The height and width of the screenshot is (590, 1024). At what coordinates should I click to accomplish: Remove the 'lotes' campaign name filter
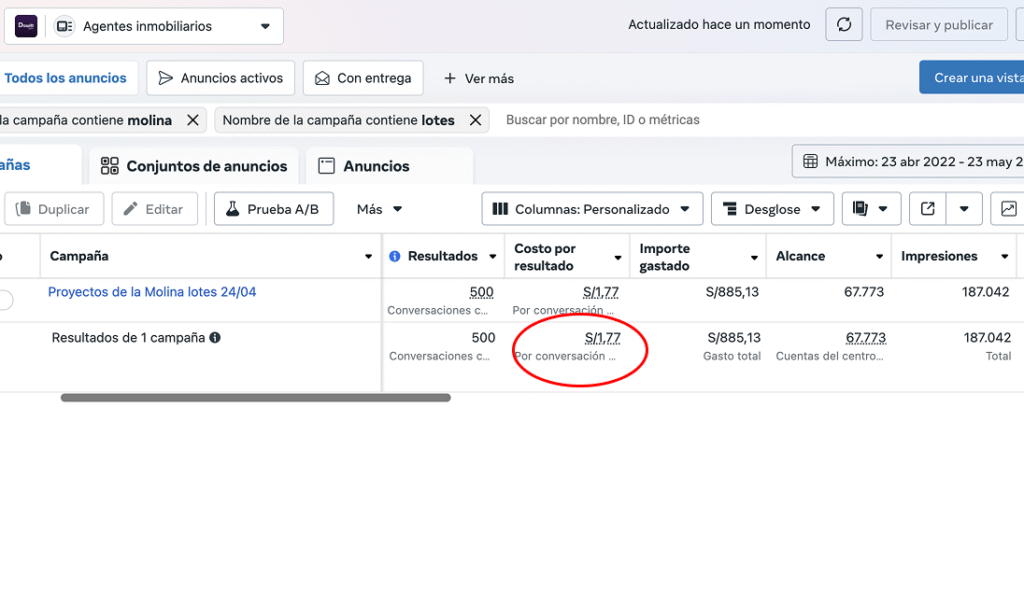[476, 120]
